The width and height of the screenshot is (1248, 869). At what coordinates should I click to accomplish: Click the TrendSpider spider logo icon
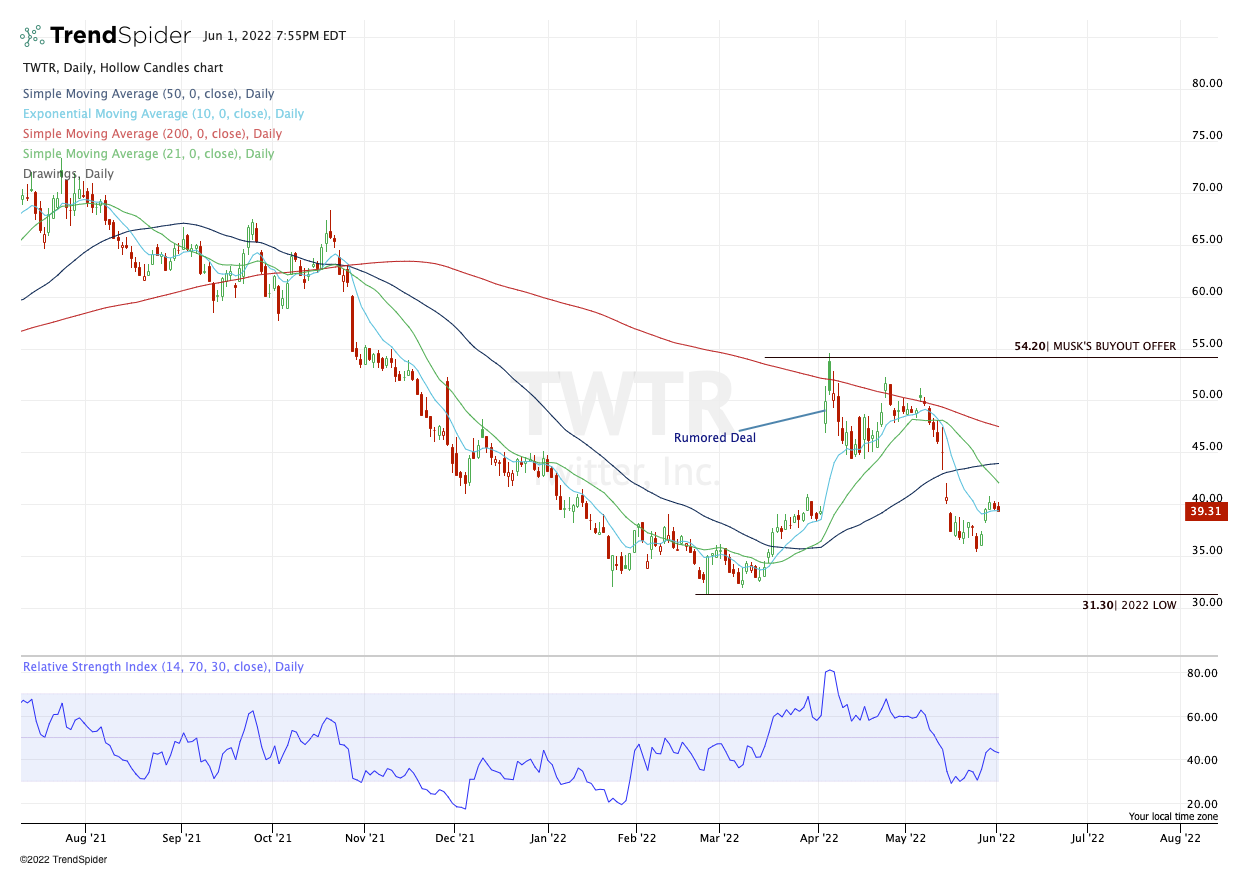pyautogui.click(x=32, y=36)
